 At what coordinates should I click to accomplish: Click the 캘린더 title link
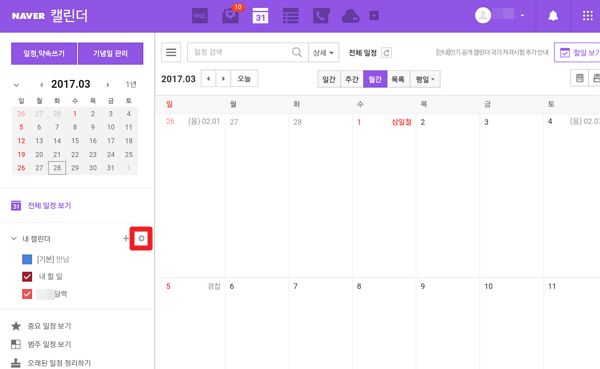tap(69, 16)
